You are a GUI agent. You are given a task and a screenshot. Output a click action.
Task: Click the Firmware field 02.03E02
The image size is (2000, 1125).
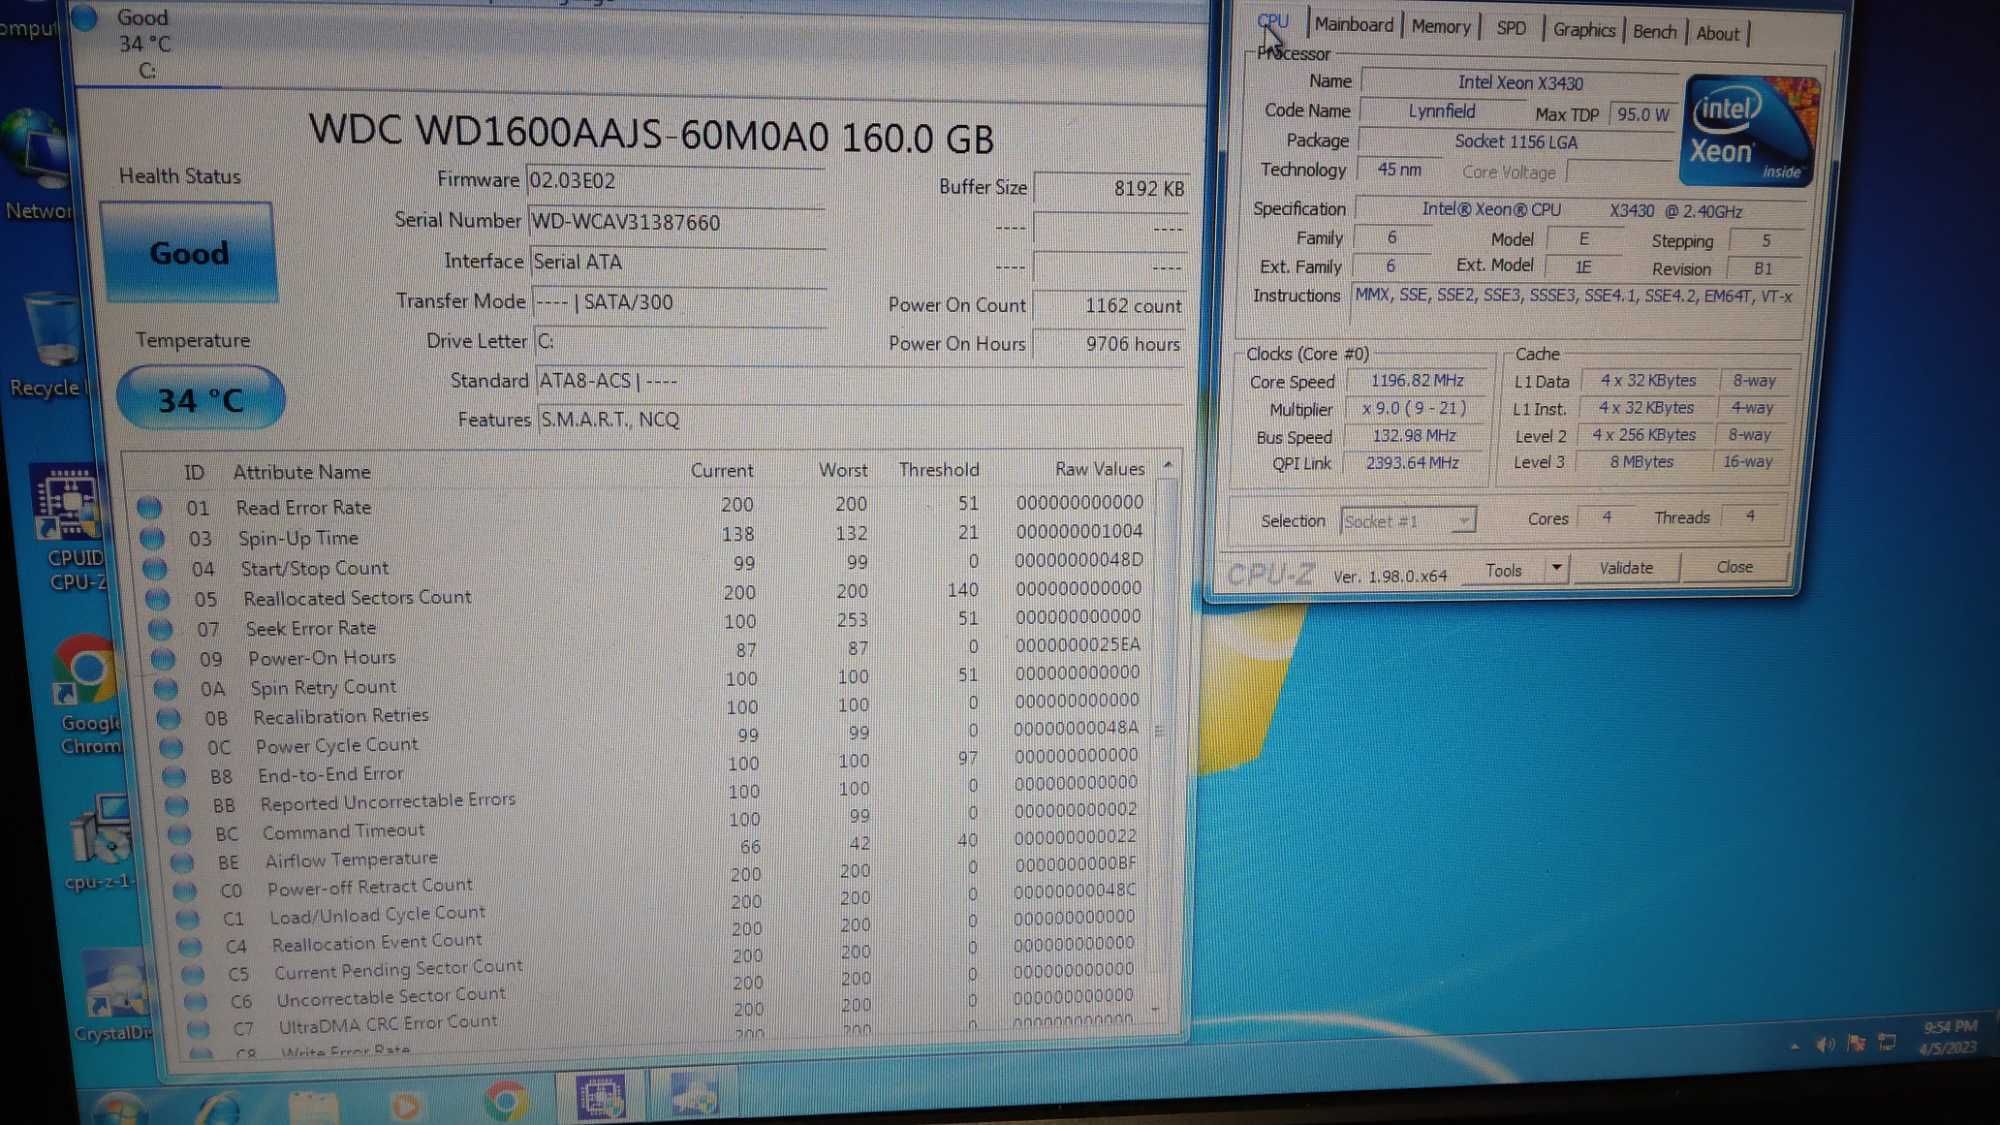point(675,181)
